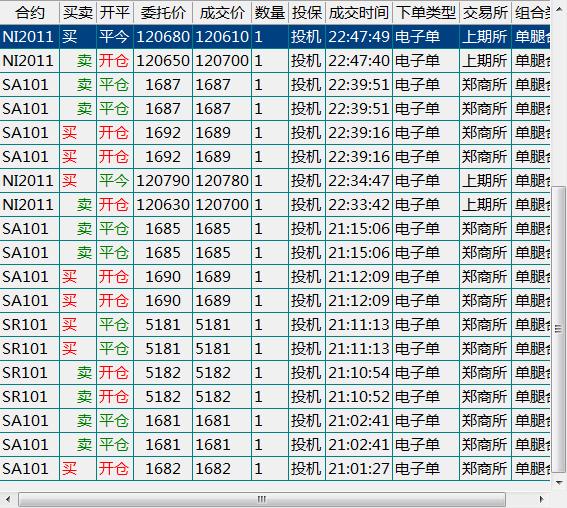
Task: Select the NI2011 row traded at 22:47:40
Action: coord(275,60)
